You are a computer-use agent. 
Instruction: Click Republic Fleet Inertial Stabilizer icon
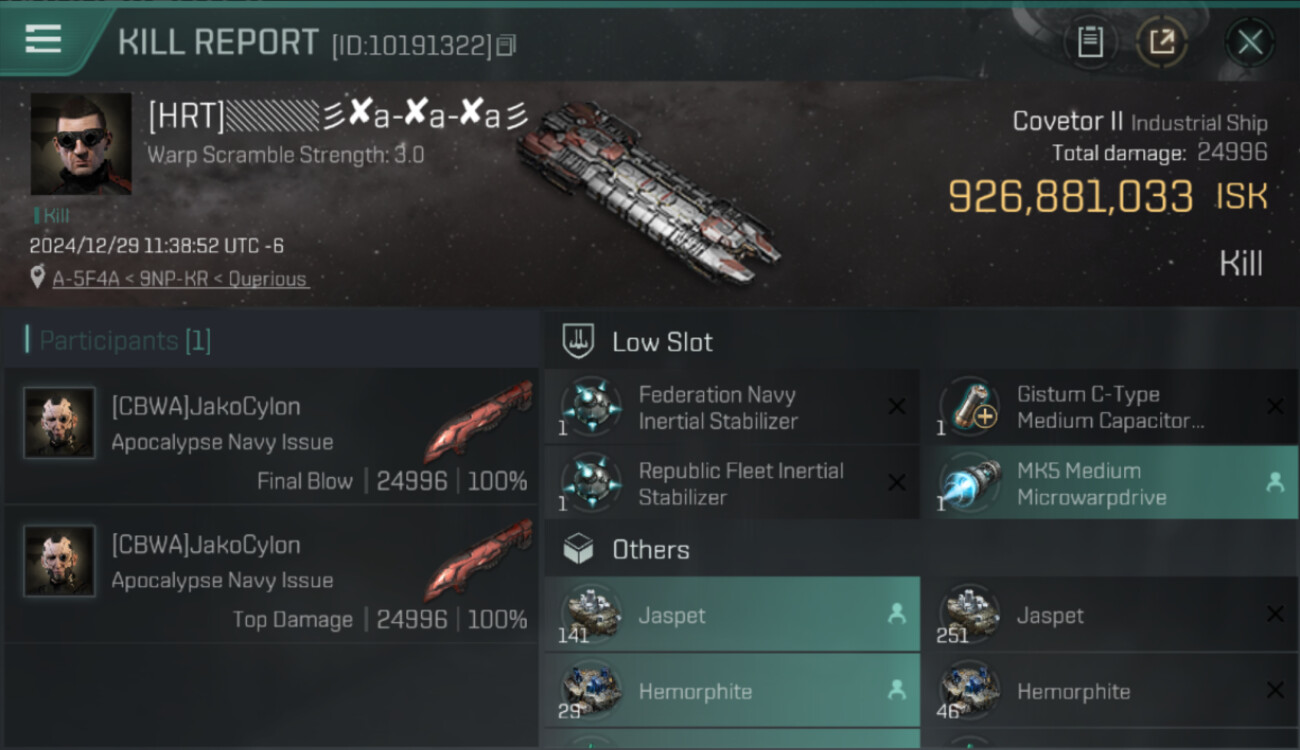click(591, 483)
